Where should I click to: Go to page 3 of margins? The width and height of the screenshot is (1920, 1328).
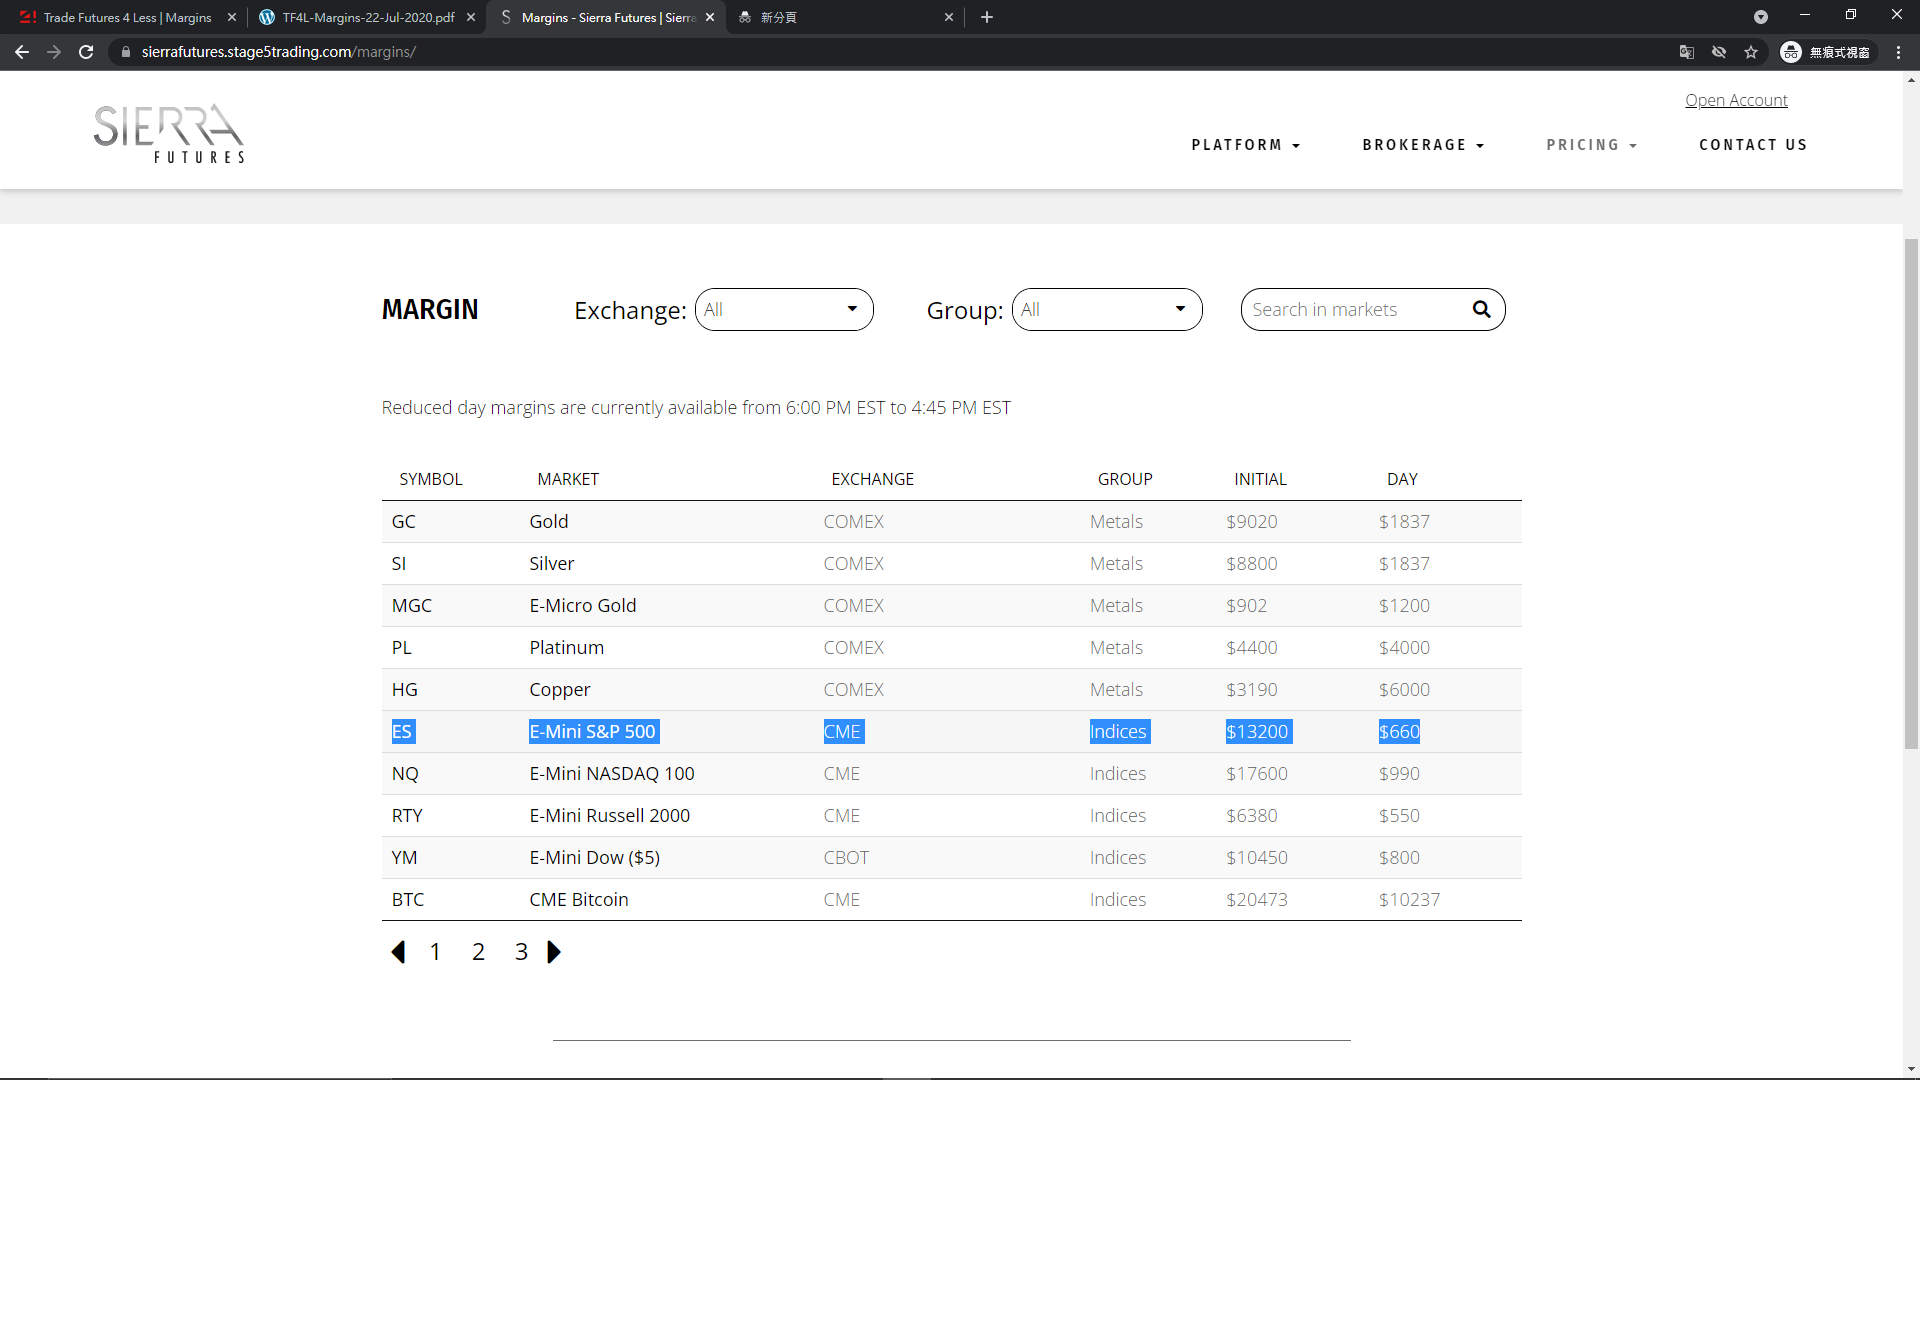pyautogui.click(x=521, y=952)
